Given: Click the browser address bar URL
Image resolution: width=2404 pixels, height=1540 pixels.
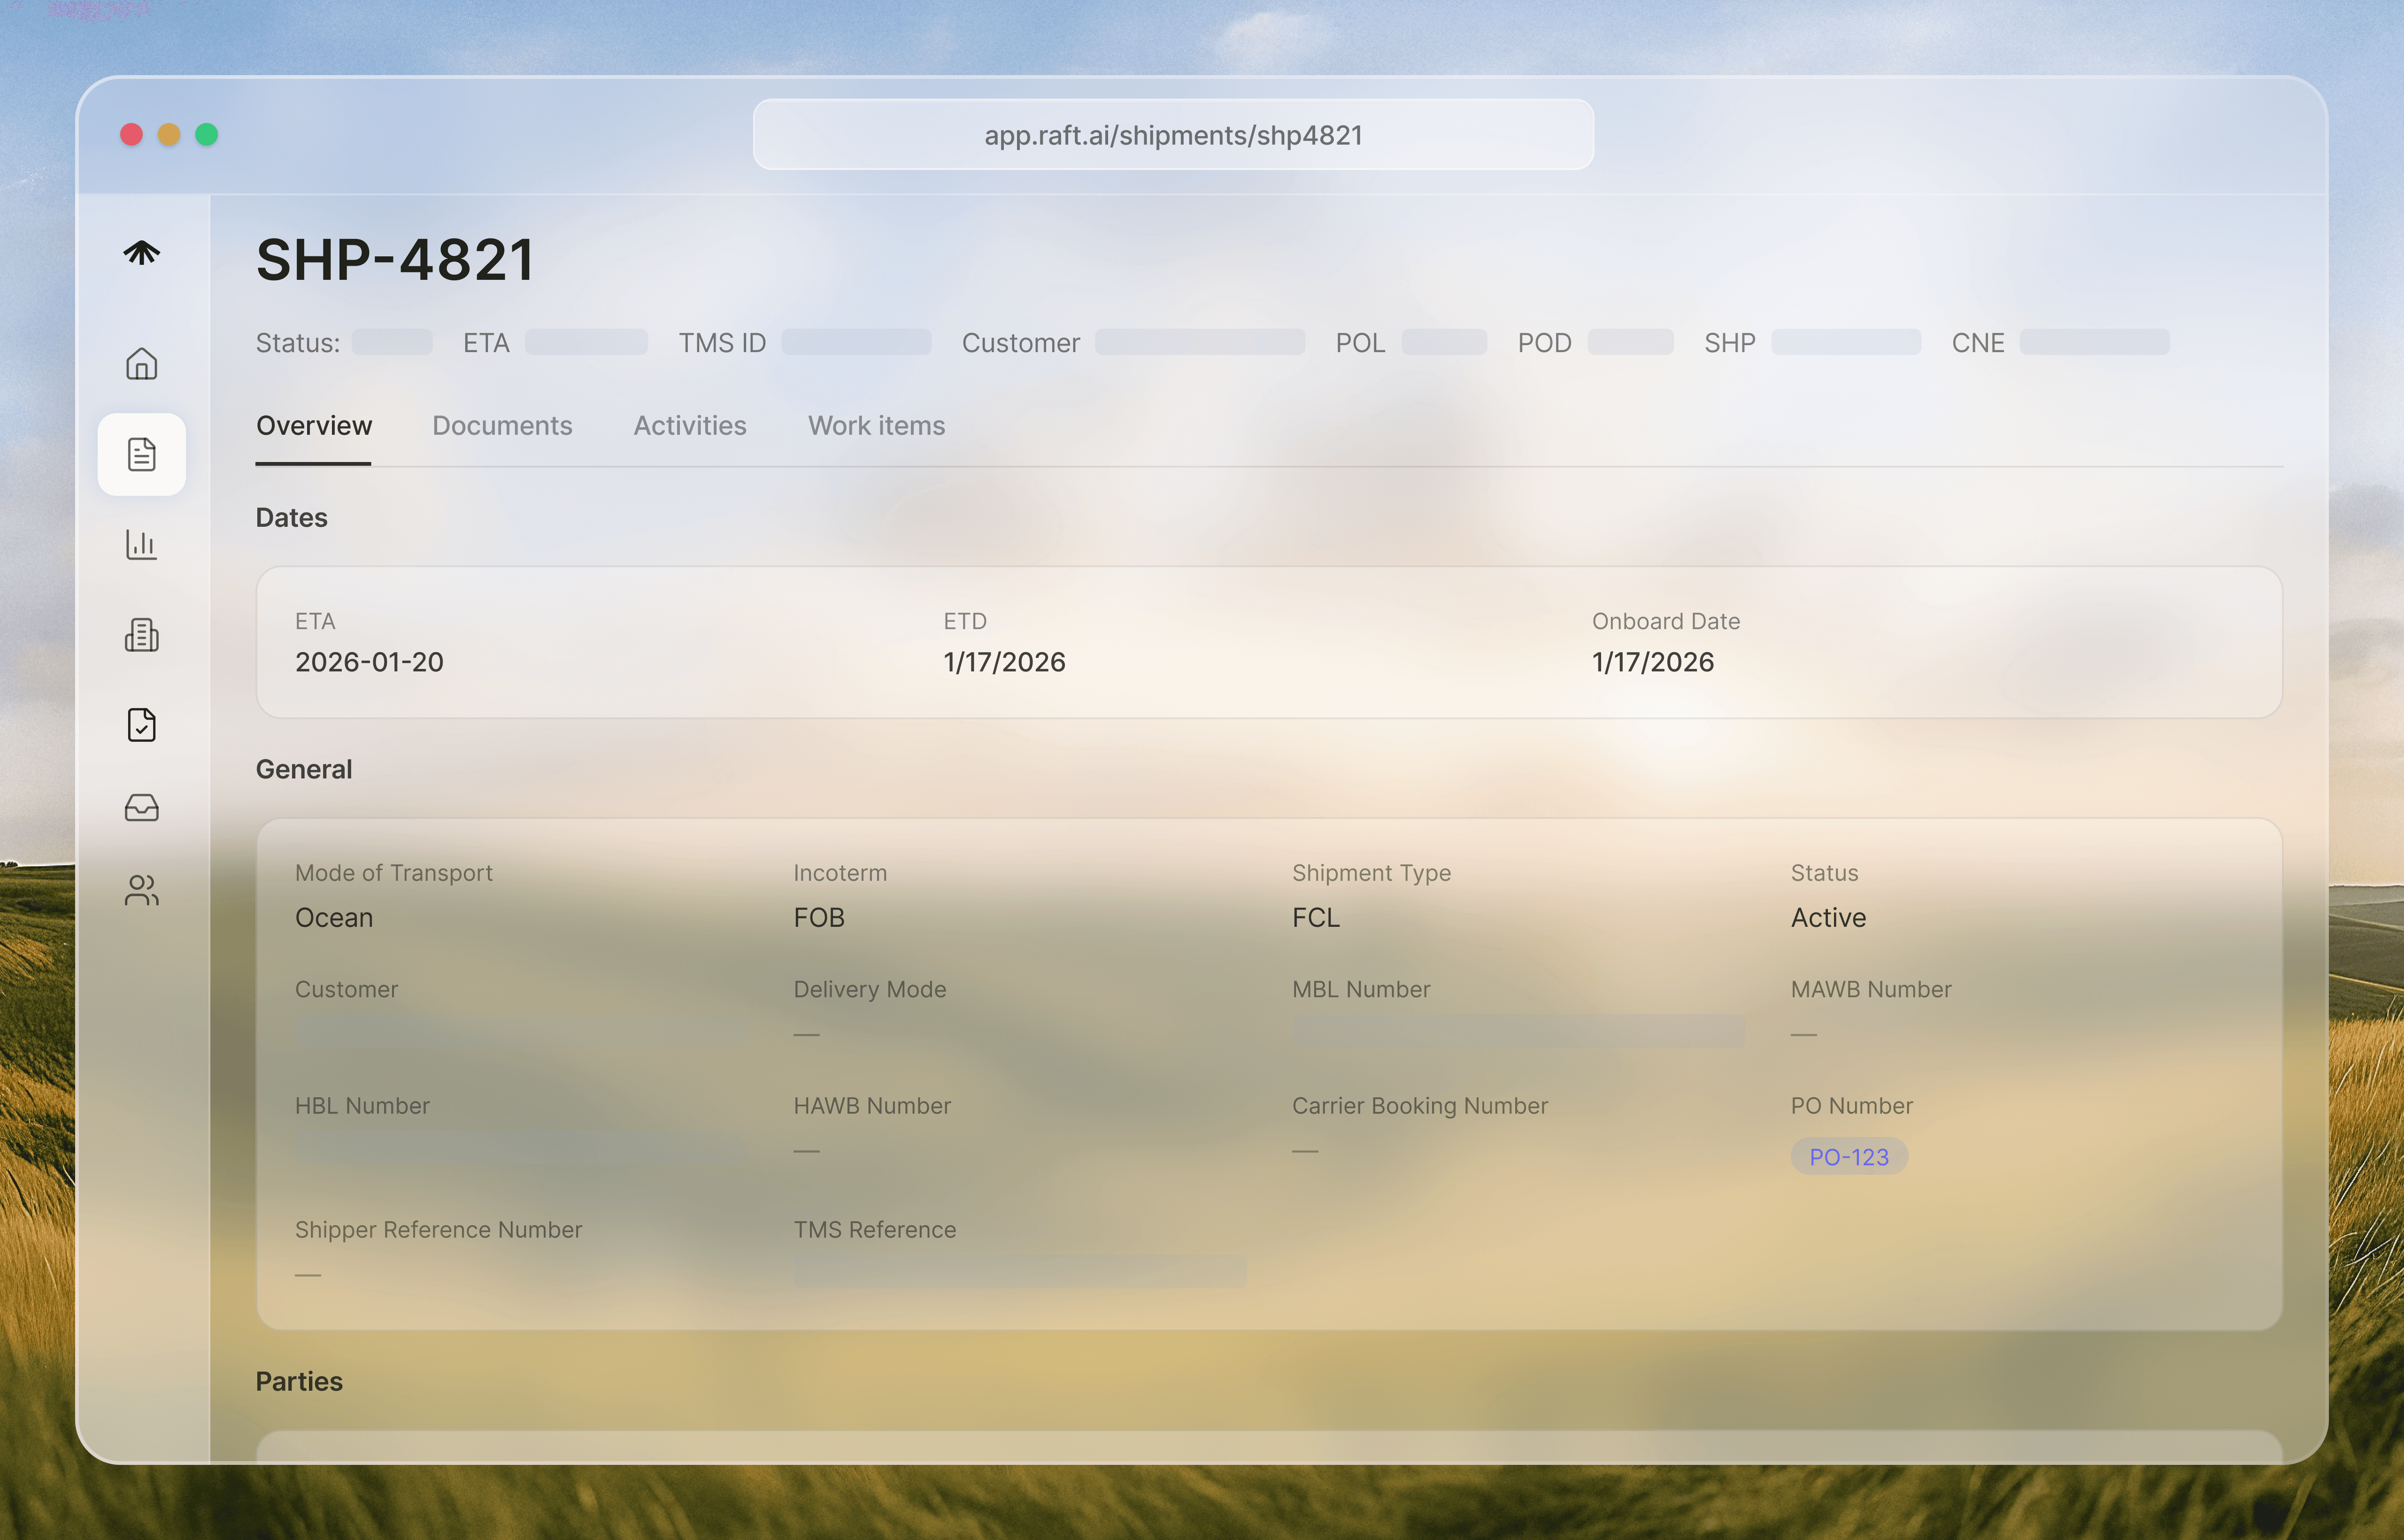Looking at the screenshot, I should (x=1173, y=135).
